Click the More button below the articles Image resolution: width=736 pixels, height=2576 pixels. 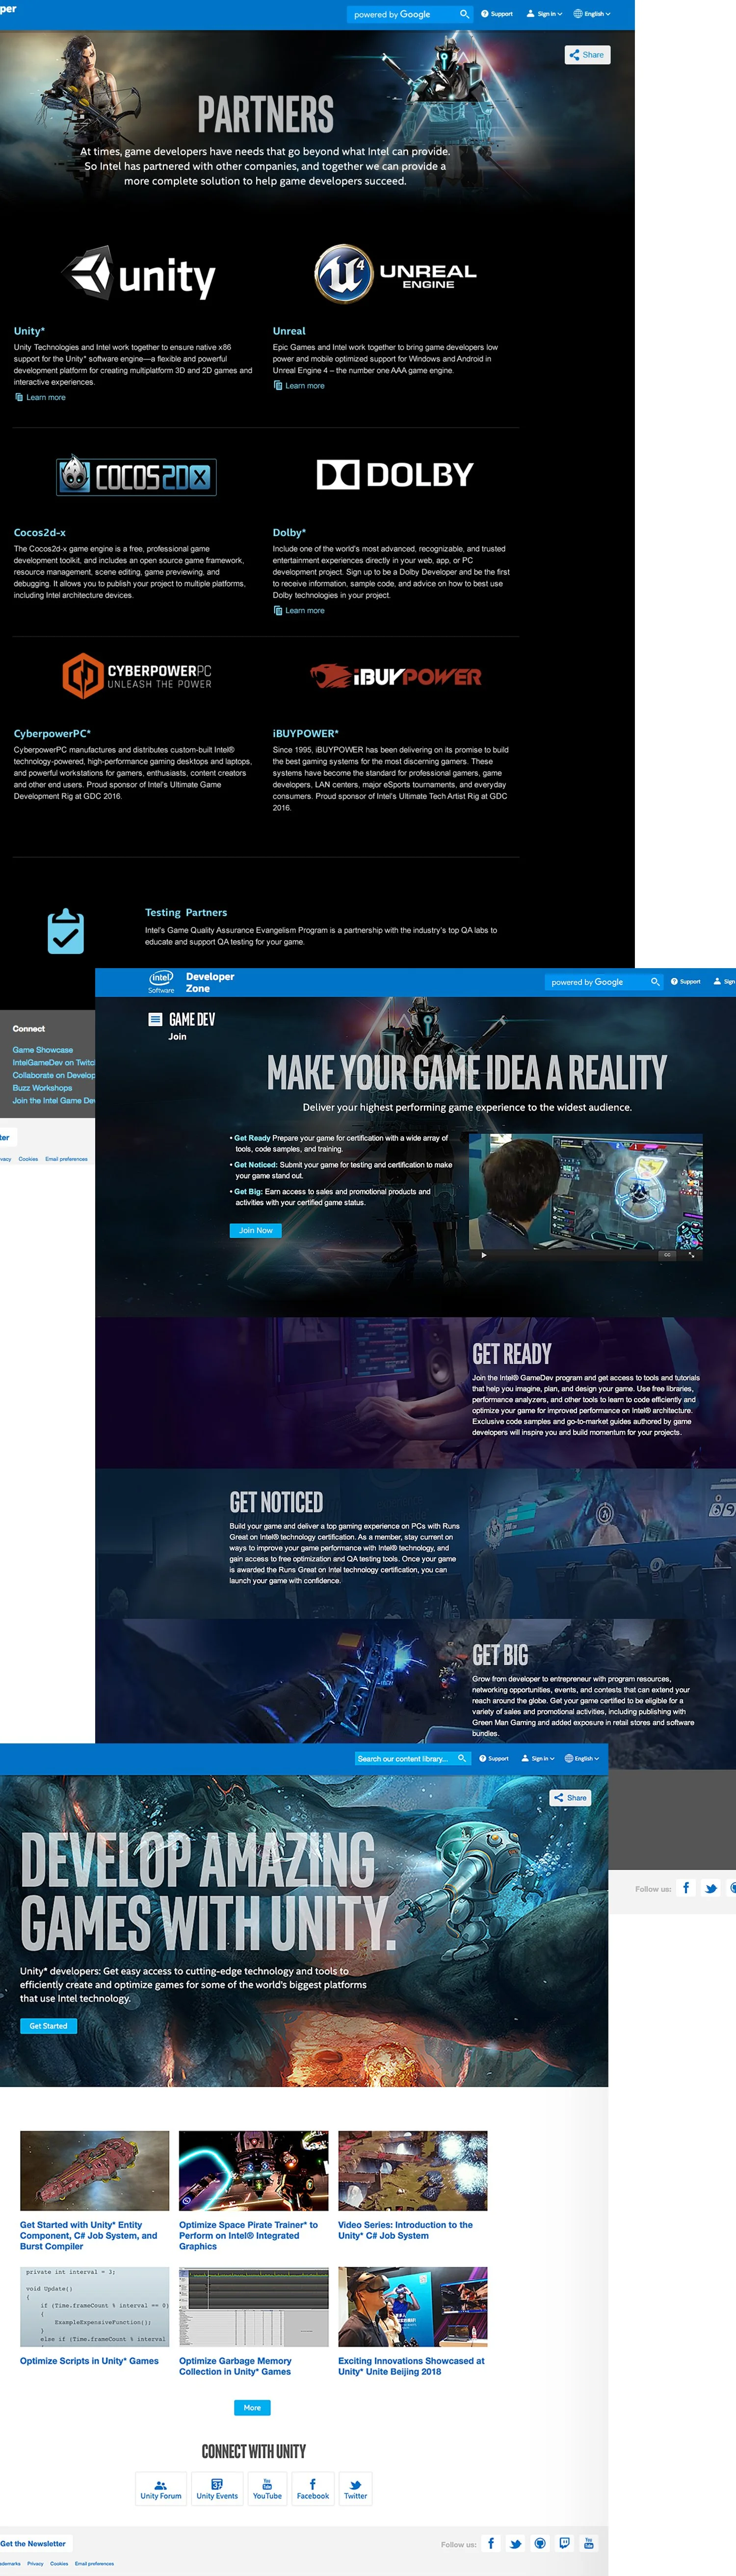pos(253,2408)
